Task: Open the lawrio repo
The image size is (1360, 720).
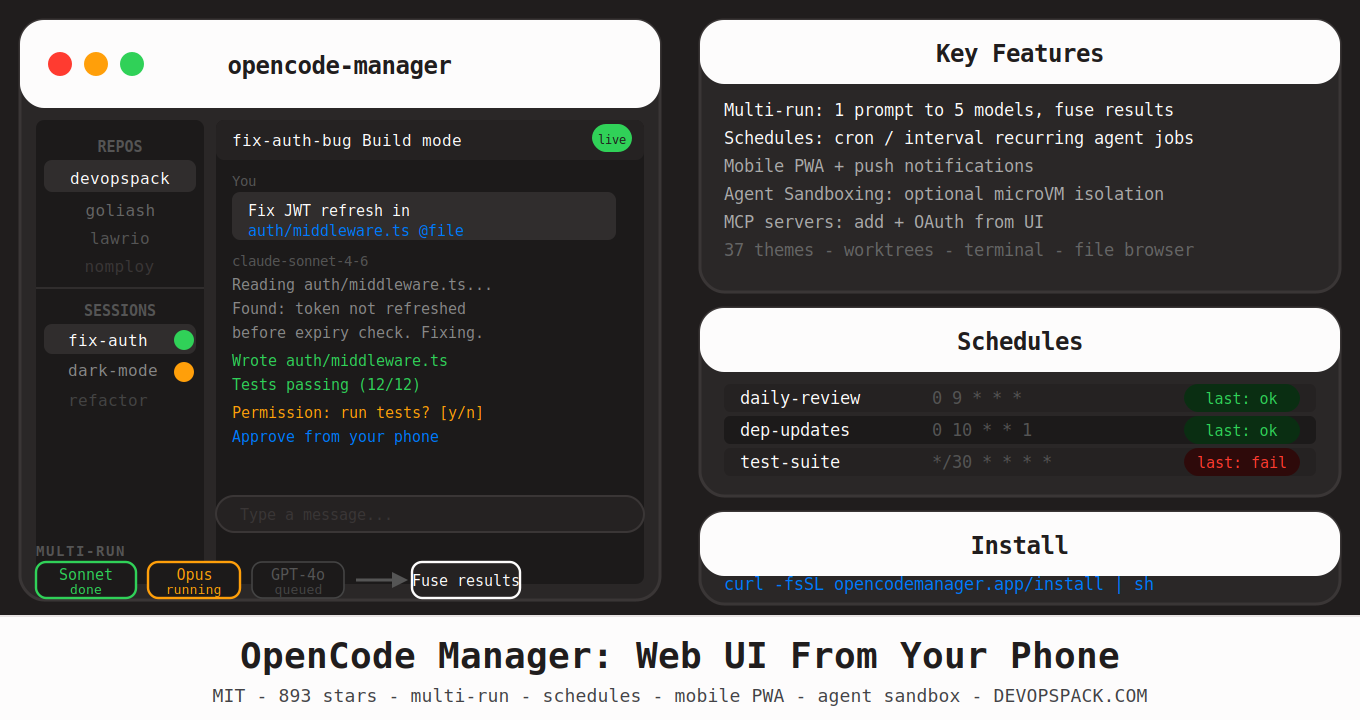Action: (120, 238)
